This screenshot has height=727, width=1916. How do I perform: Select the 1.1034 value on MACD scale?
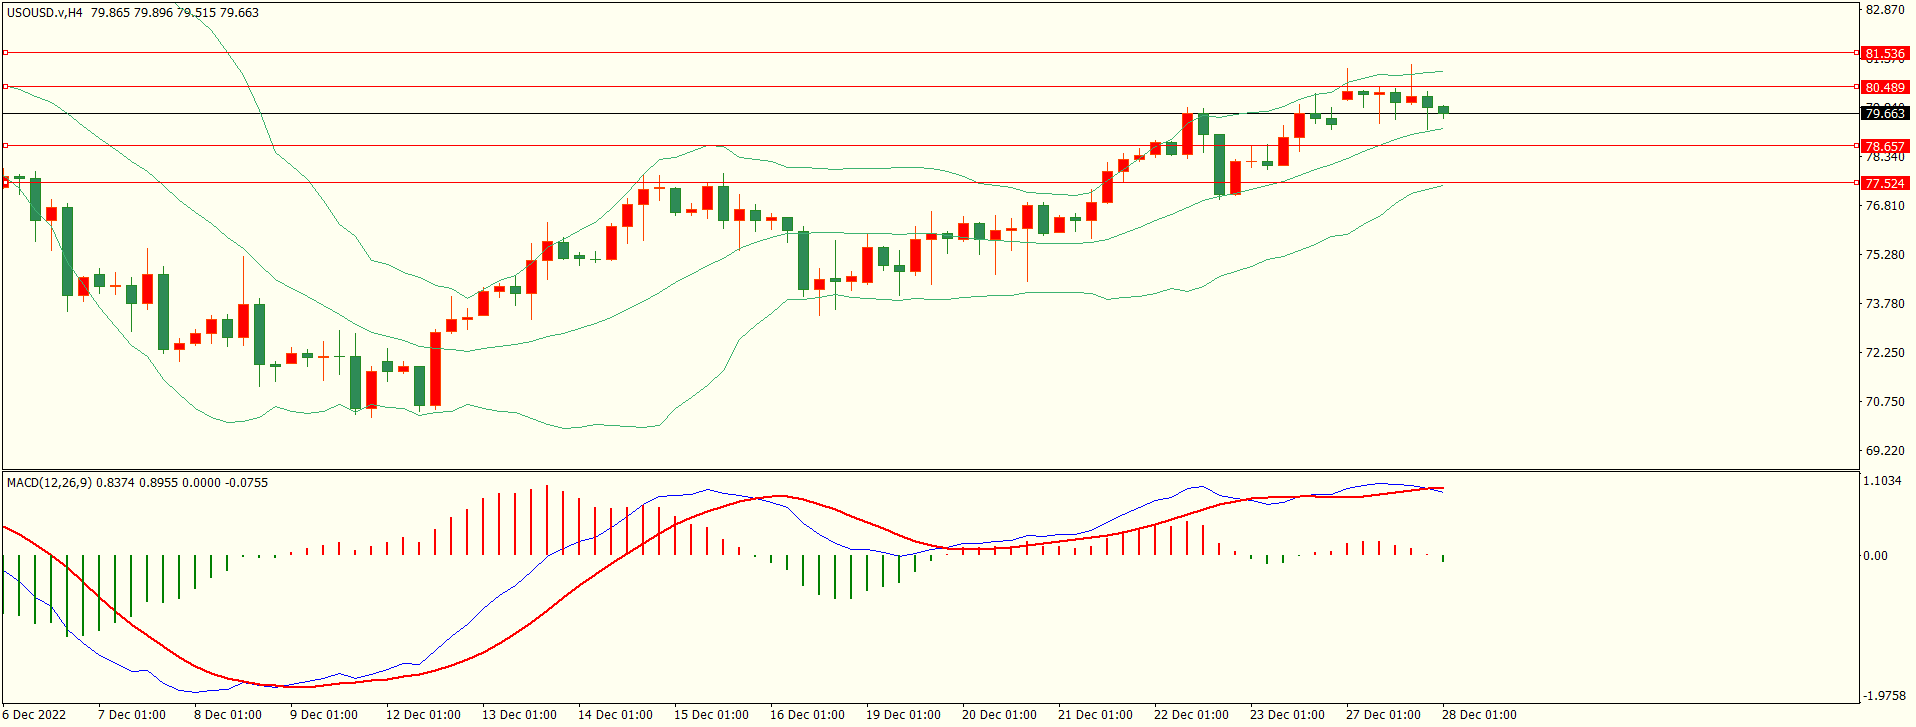(x=1882, y=481)
